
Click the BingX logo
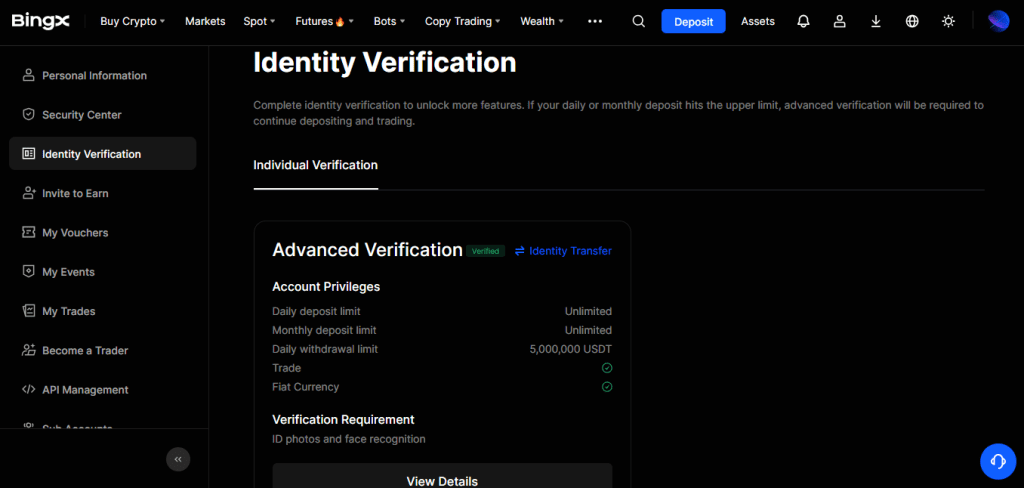[40, 21]
